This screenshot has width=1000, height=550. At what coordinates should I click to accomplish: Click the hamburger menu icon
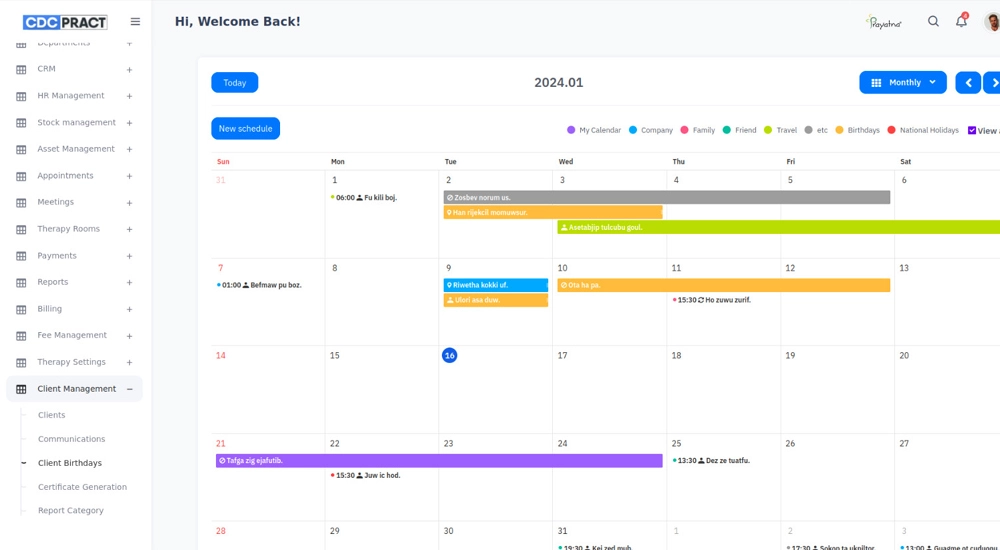pos(135,22)
